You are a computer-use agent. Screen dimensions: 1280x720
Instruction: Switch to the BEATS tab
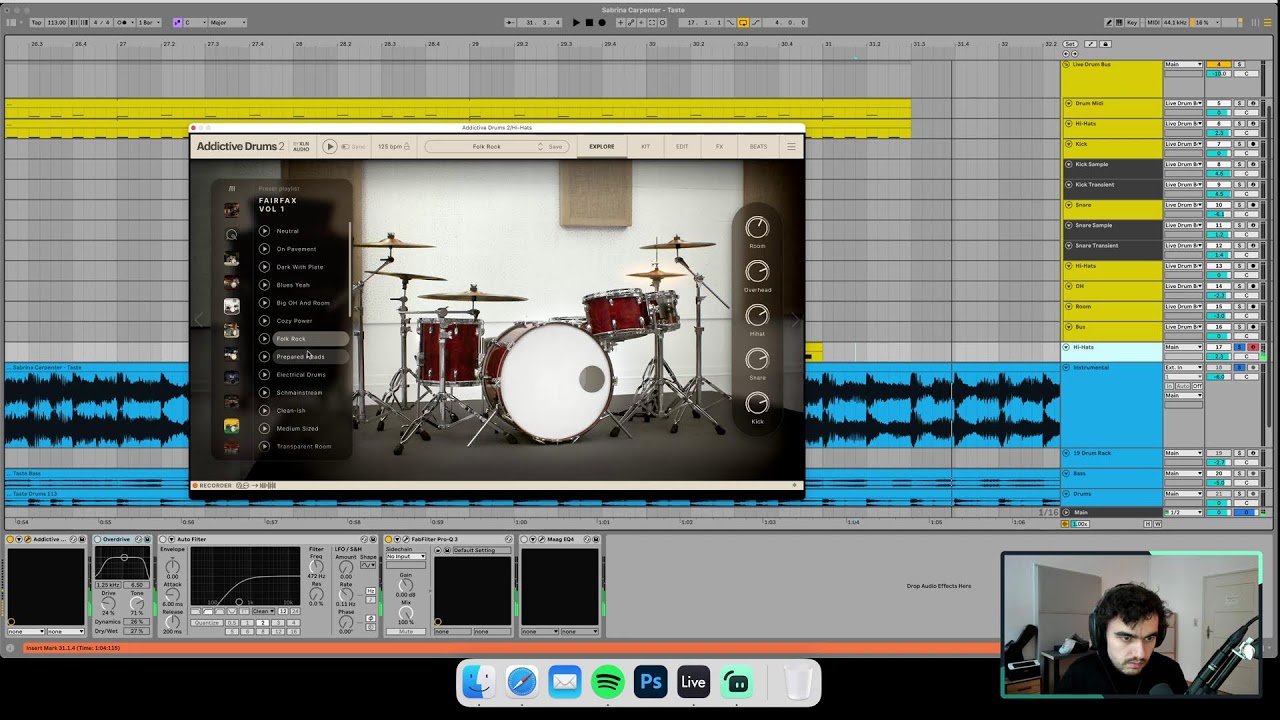pos(759,147)
